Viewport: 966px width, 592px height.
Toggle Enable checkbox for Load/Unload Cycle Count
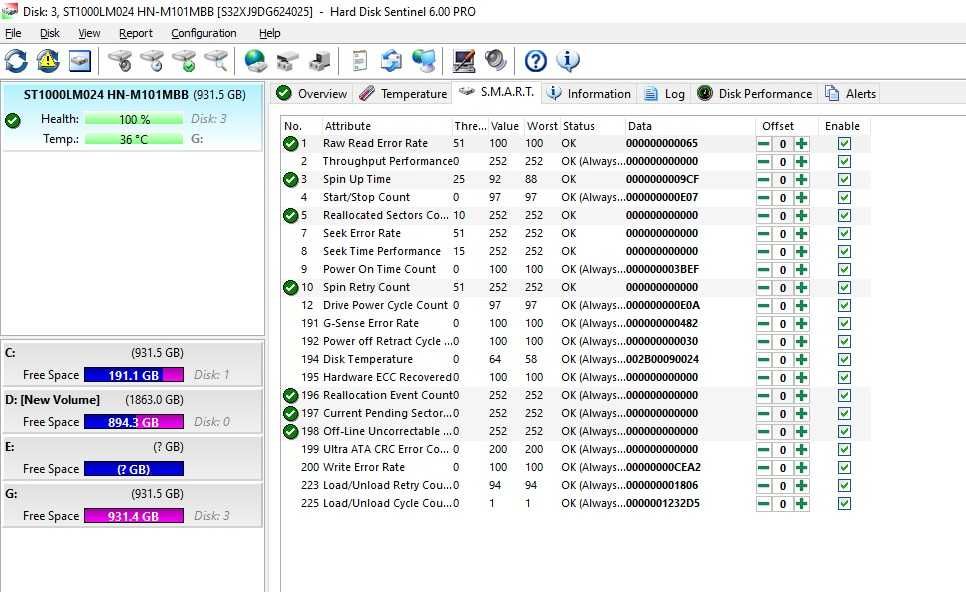click(x=844, y=503)
